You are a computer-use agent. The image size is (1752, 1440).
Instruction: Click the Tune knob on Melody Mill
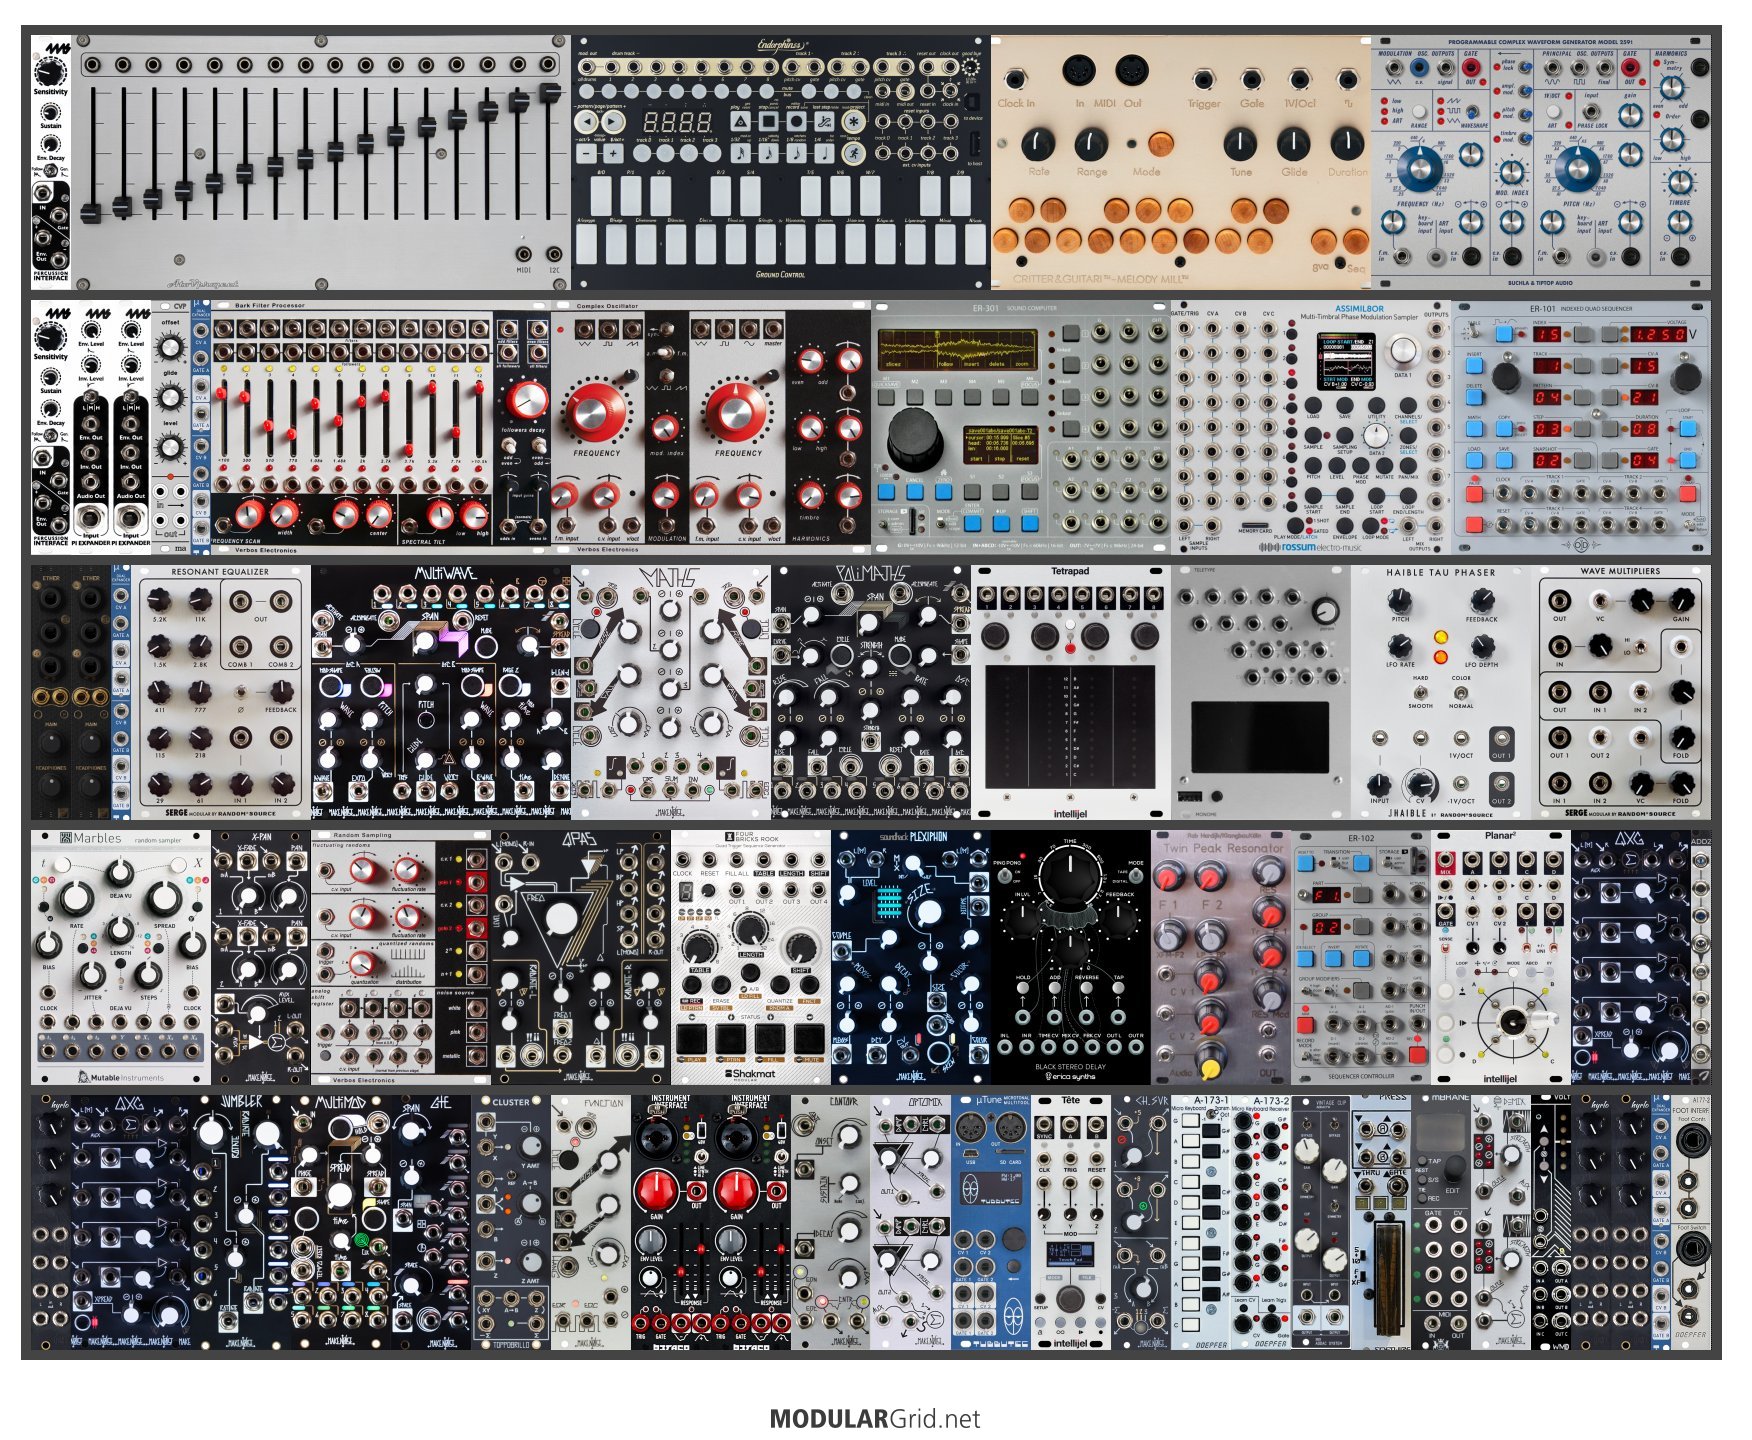(x=1241, y=144)
